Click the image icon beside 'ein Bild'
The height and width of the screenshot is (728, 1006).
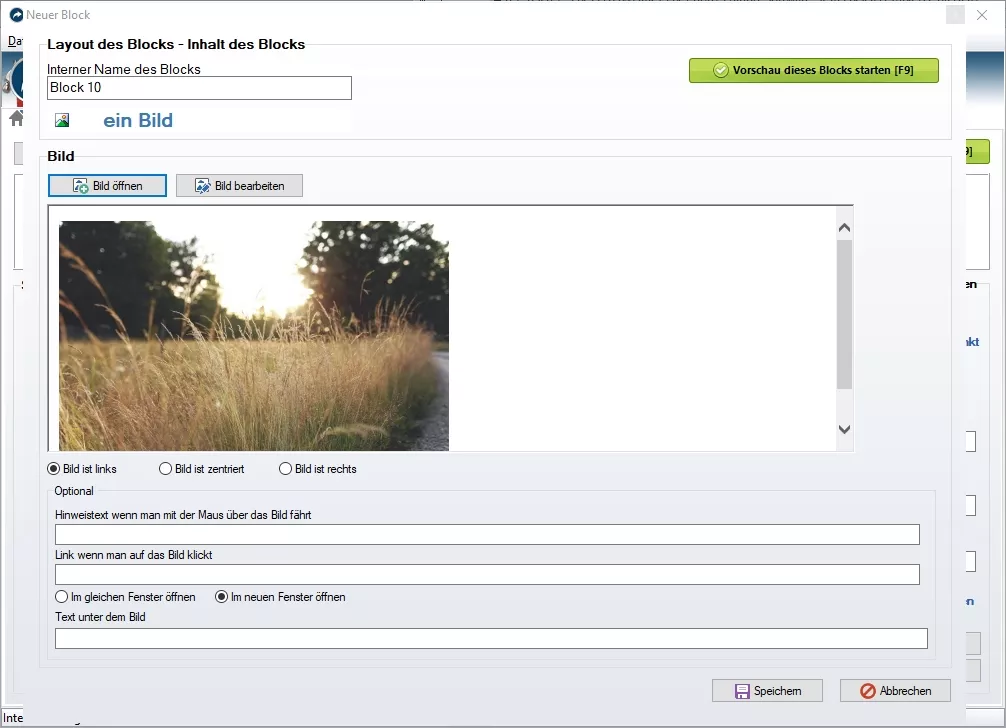click(62, 121)
